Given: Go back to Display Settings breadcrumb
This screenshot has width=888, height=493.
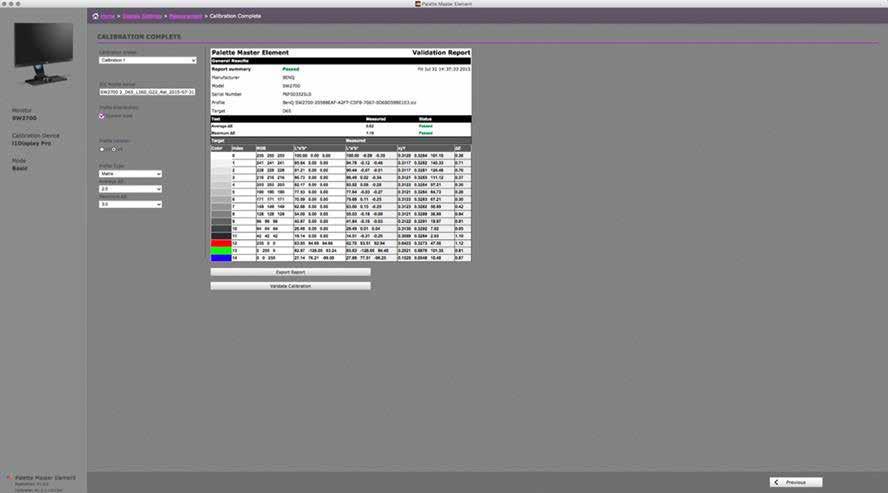Looking at the screenshot, I should tap(142, 16).
